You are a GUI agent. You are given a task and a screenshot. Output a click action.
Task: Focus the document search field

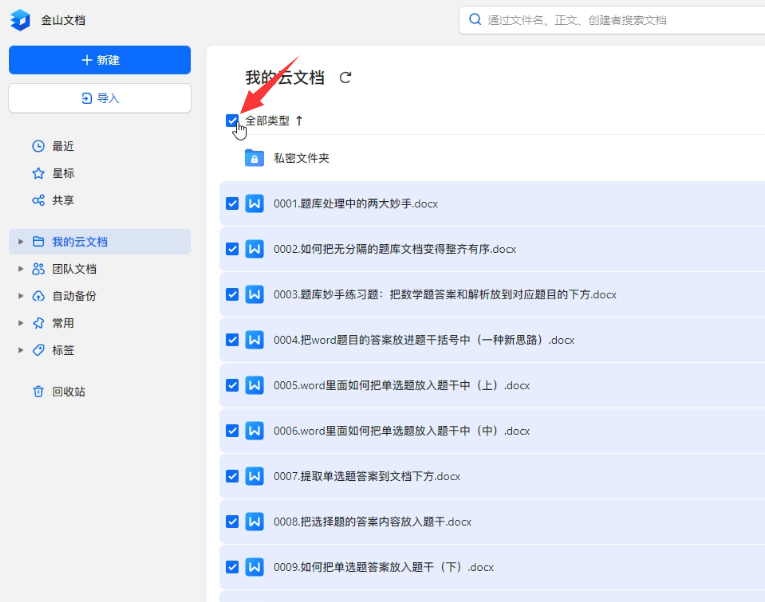pyautogui.click(x=612, y=20)
